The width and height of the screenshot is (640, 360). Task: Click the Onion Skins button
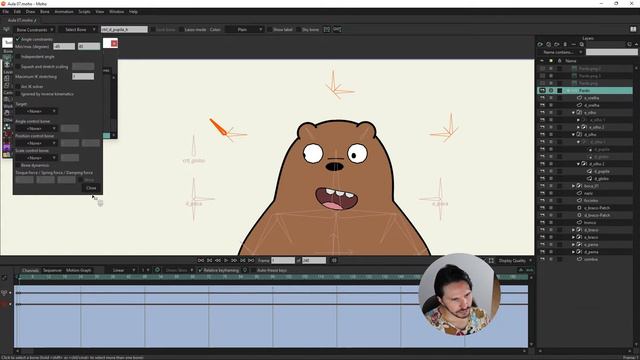click(x=177, y=270)
